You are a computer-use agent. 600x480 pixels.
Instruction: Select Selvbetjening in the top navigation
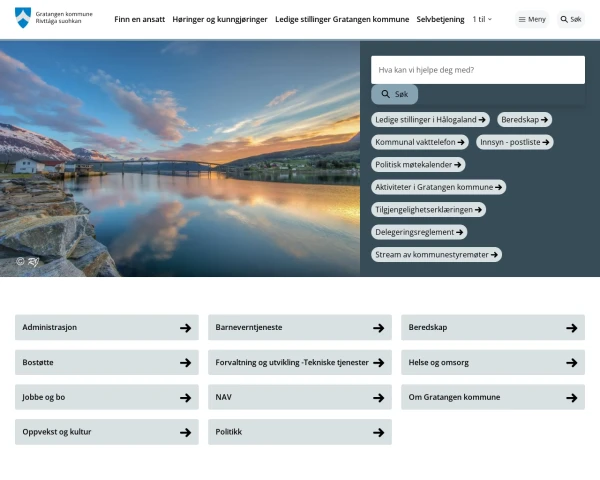[x=440, y=19]
